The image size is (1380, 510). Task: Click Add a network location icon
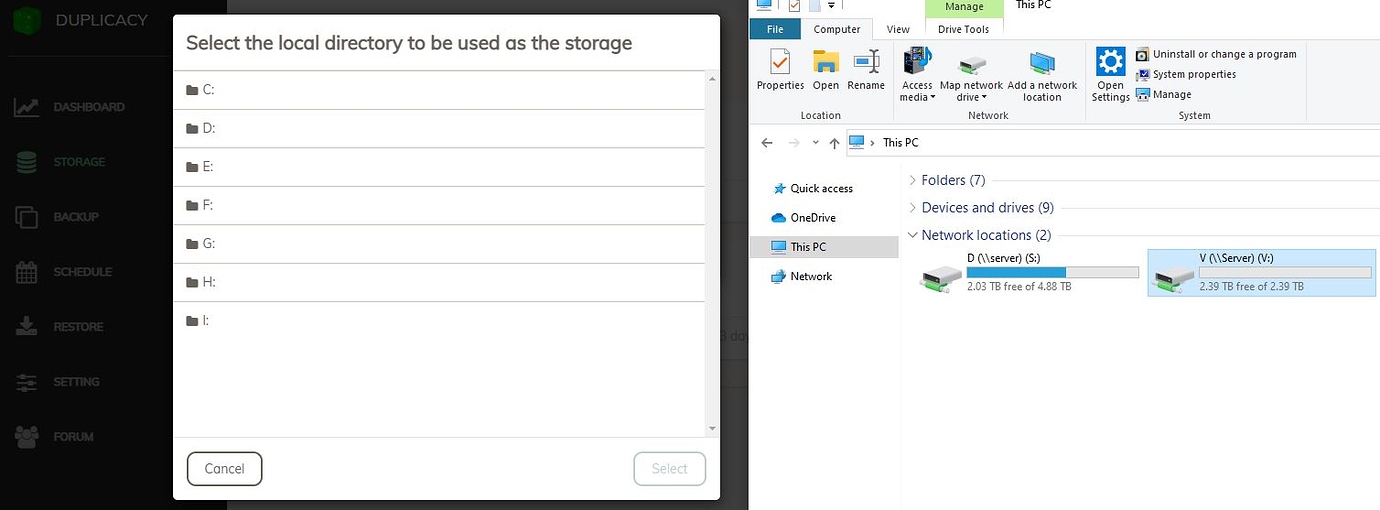(1042, 75)
